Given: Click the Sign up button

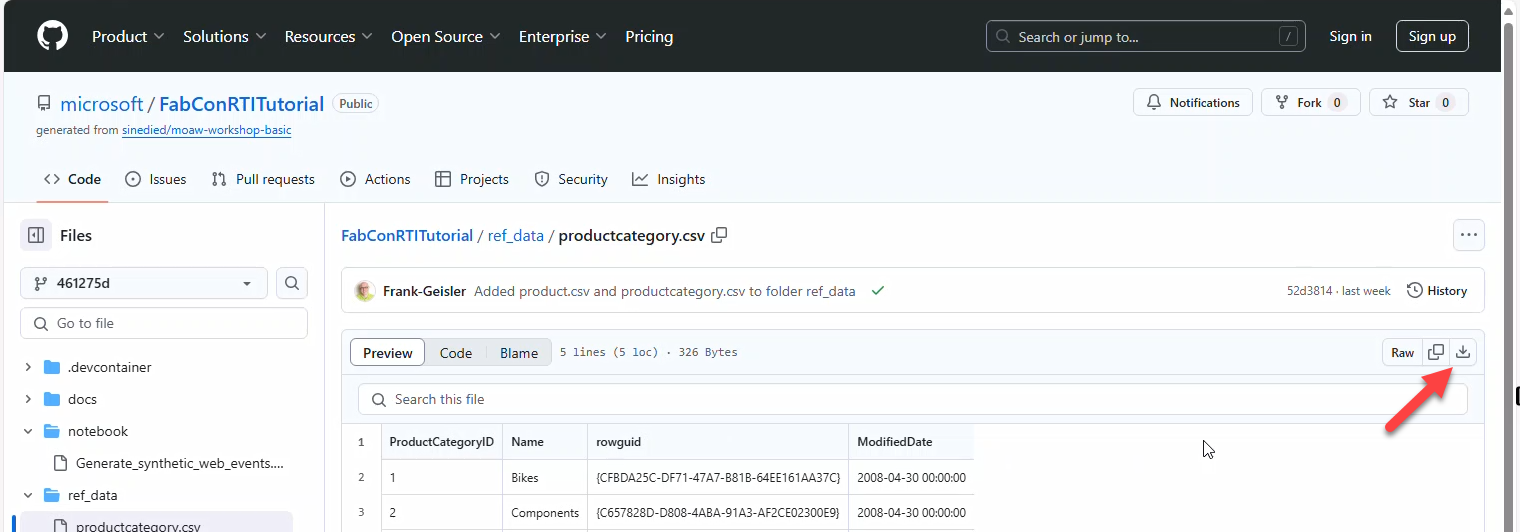Looking at the screenshot, I should (x=1432, y=36).
